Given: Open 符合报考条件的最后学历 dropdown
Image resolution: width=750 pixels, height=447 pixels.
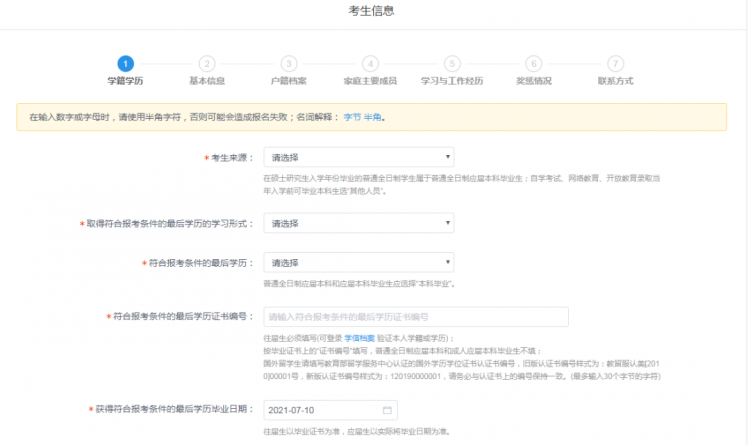Looking at the screenshot, I should (359, 262).
